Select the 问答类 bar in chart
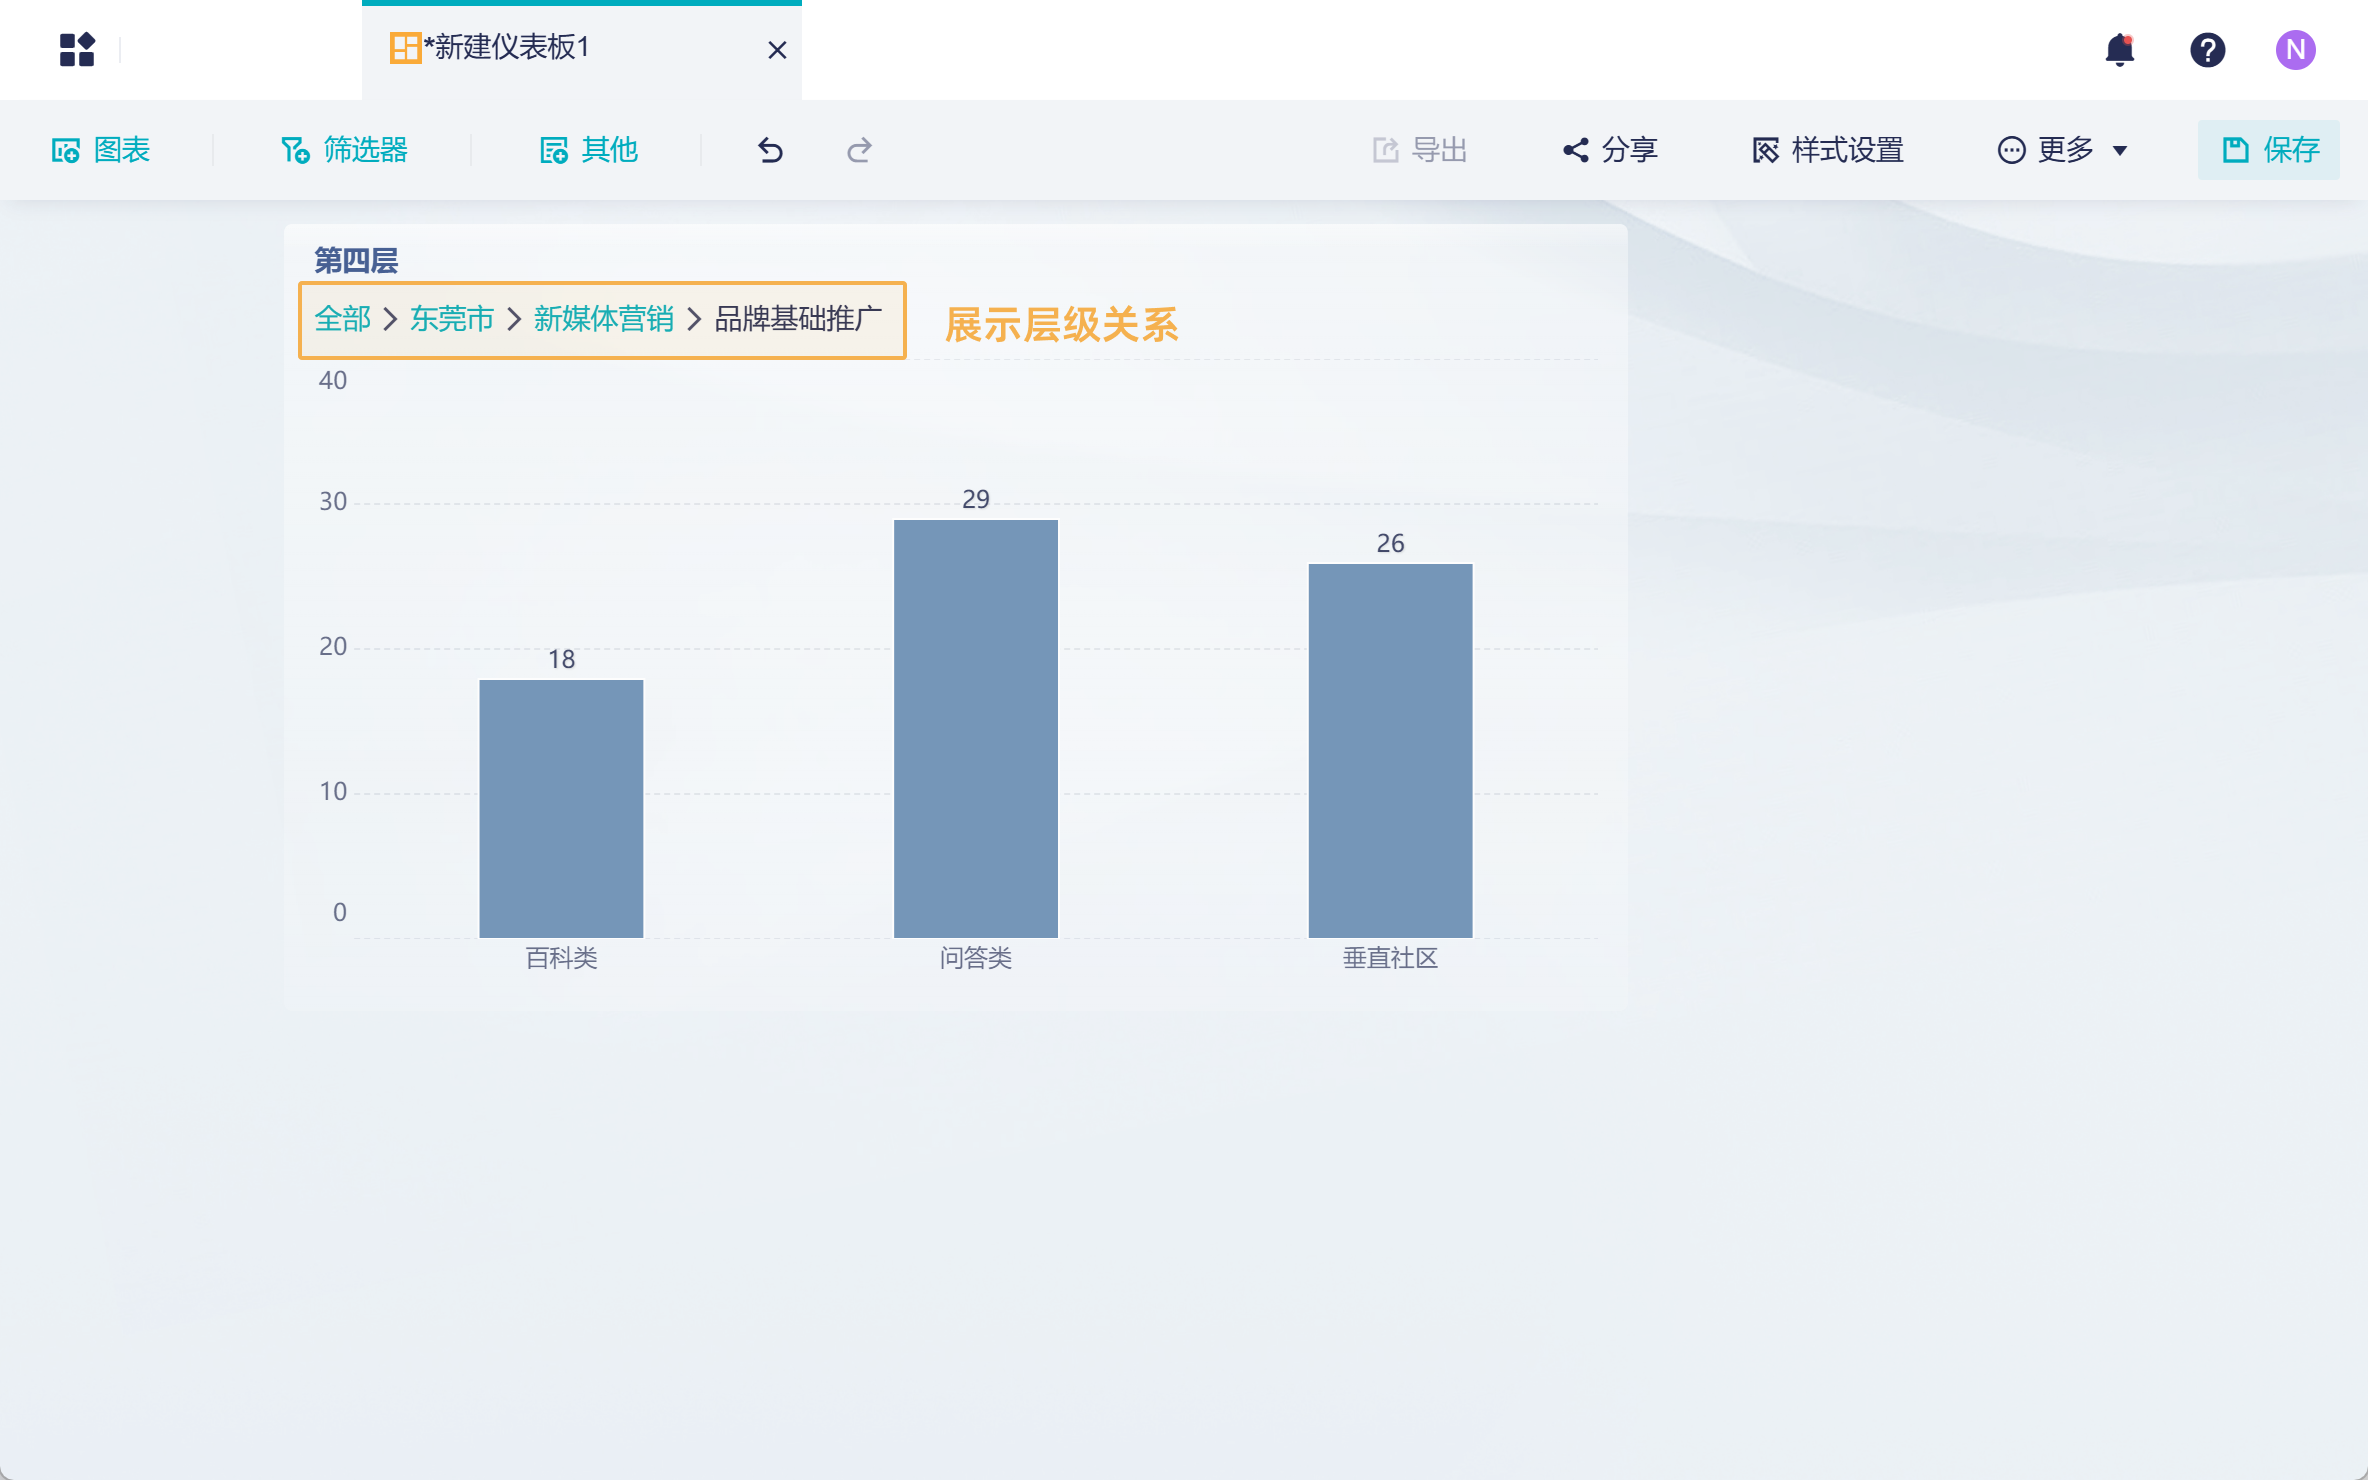 click(x=976, y=728)
